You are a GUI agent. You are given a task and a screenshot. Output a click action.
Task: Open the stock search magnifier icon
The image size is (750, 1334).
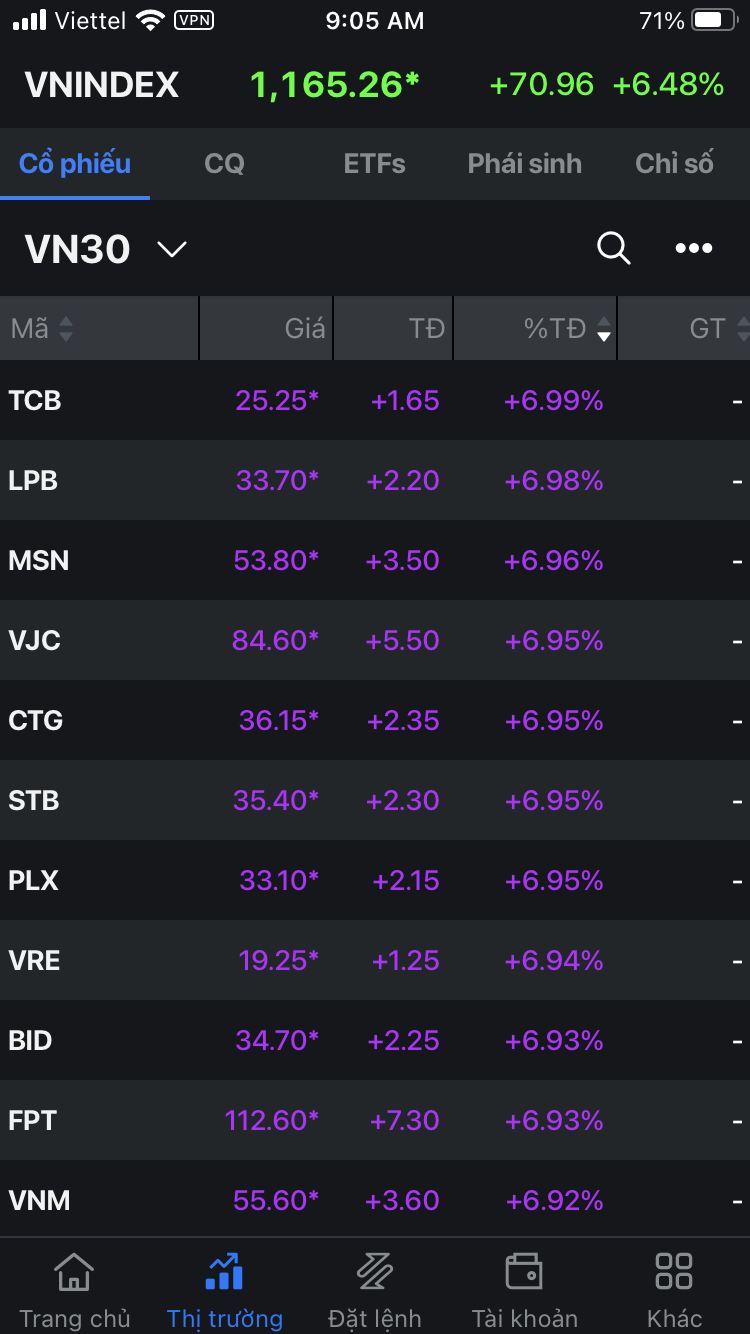click(613, 248)
